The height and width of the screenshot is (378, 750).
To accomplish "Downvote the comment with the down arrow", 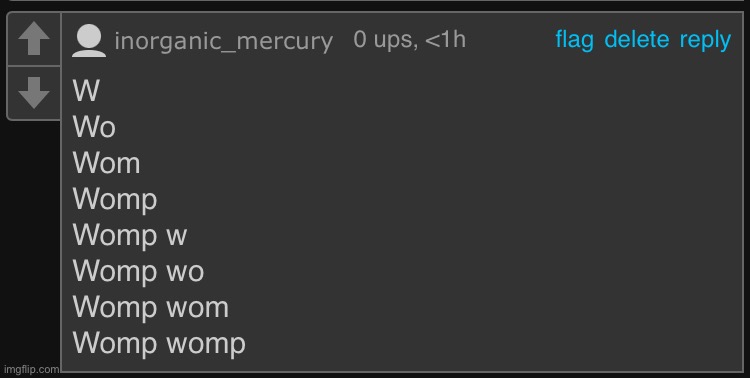I will click(34, 93).
